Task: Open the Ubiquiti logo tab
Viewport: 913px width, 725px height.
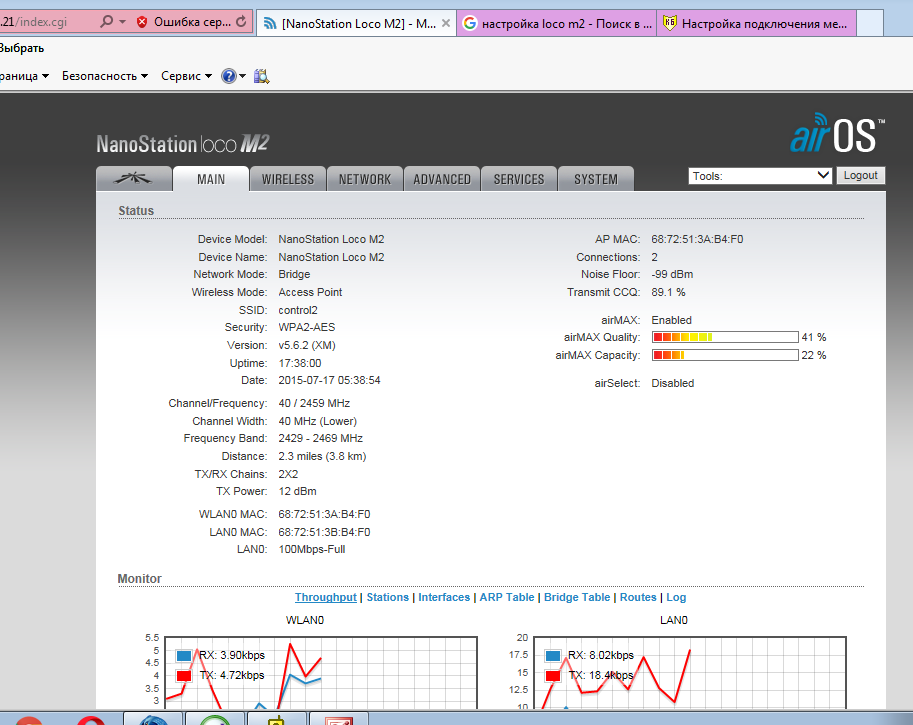Action: [x=134, y=178]
